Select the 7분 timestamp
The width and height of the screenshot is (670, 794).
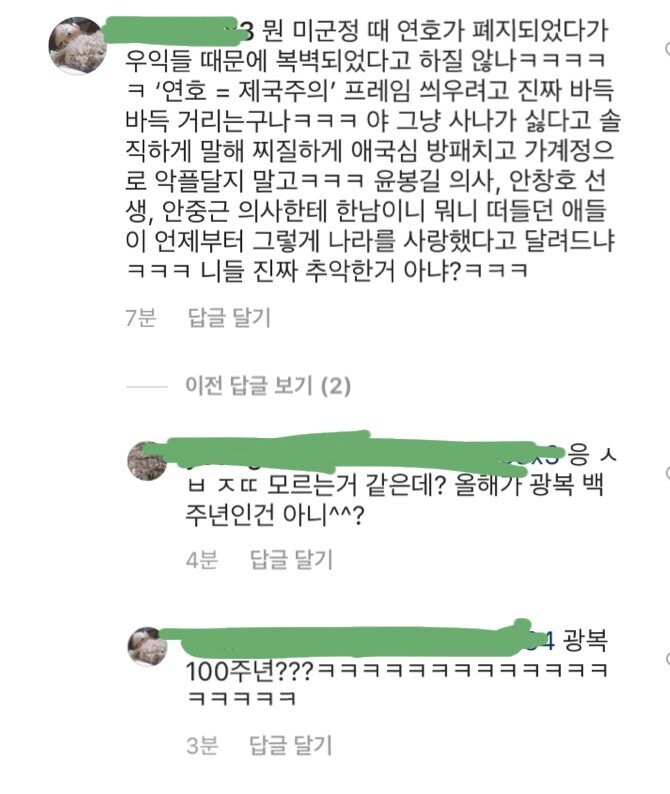point(141,317)
